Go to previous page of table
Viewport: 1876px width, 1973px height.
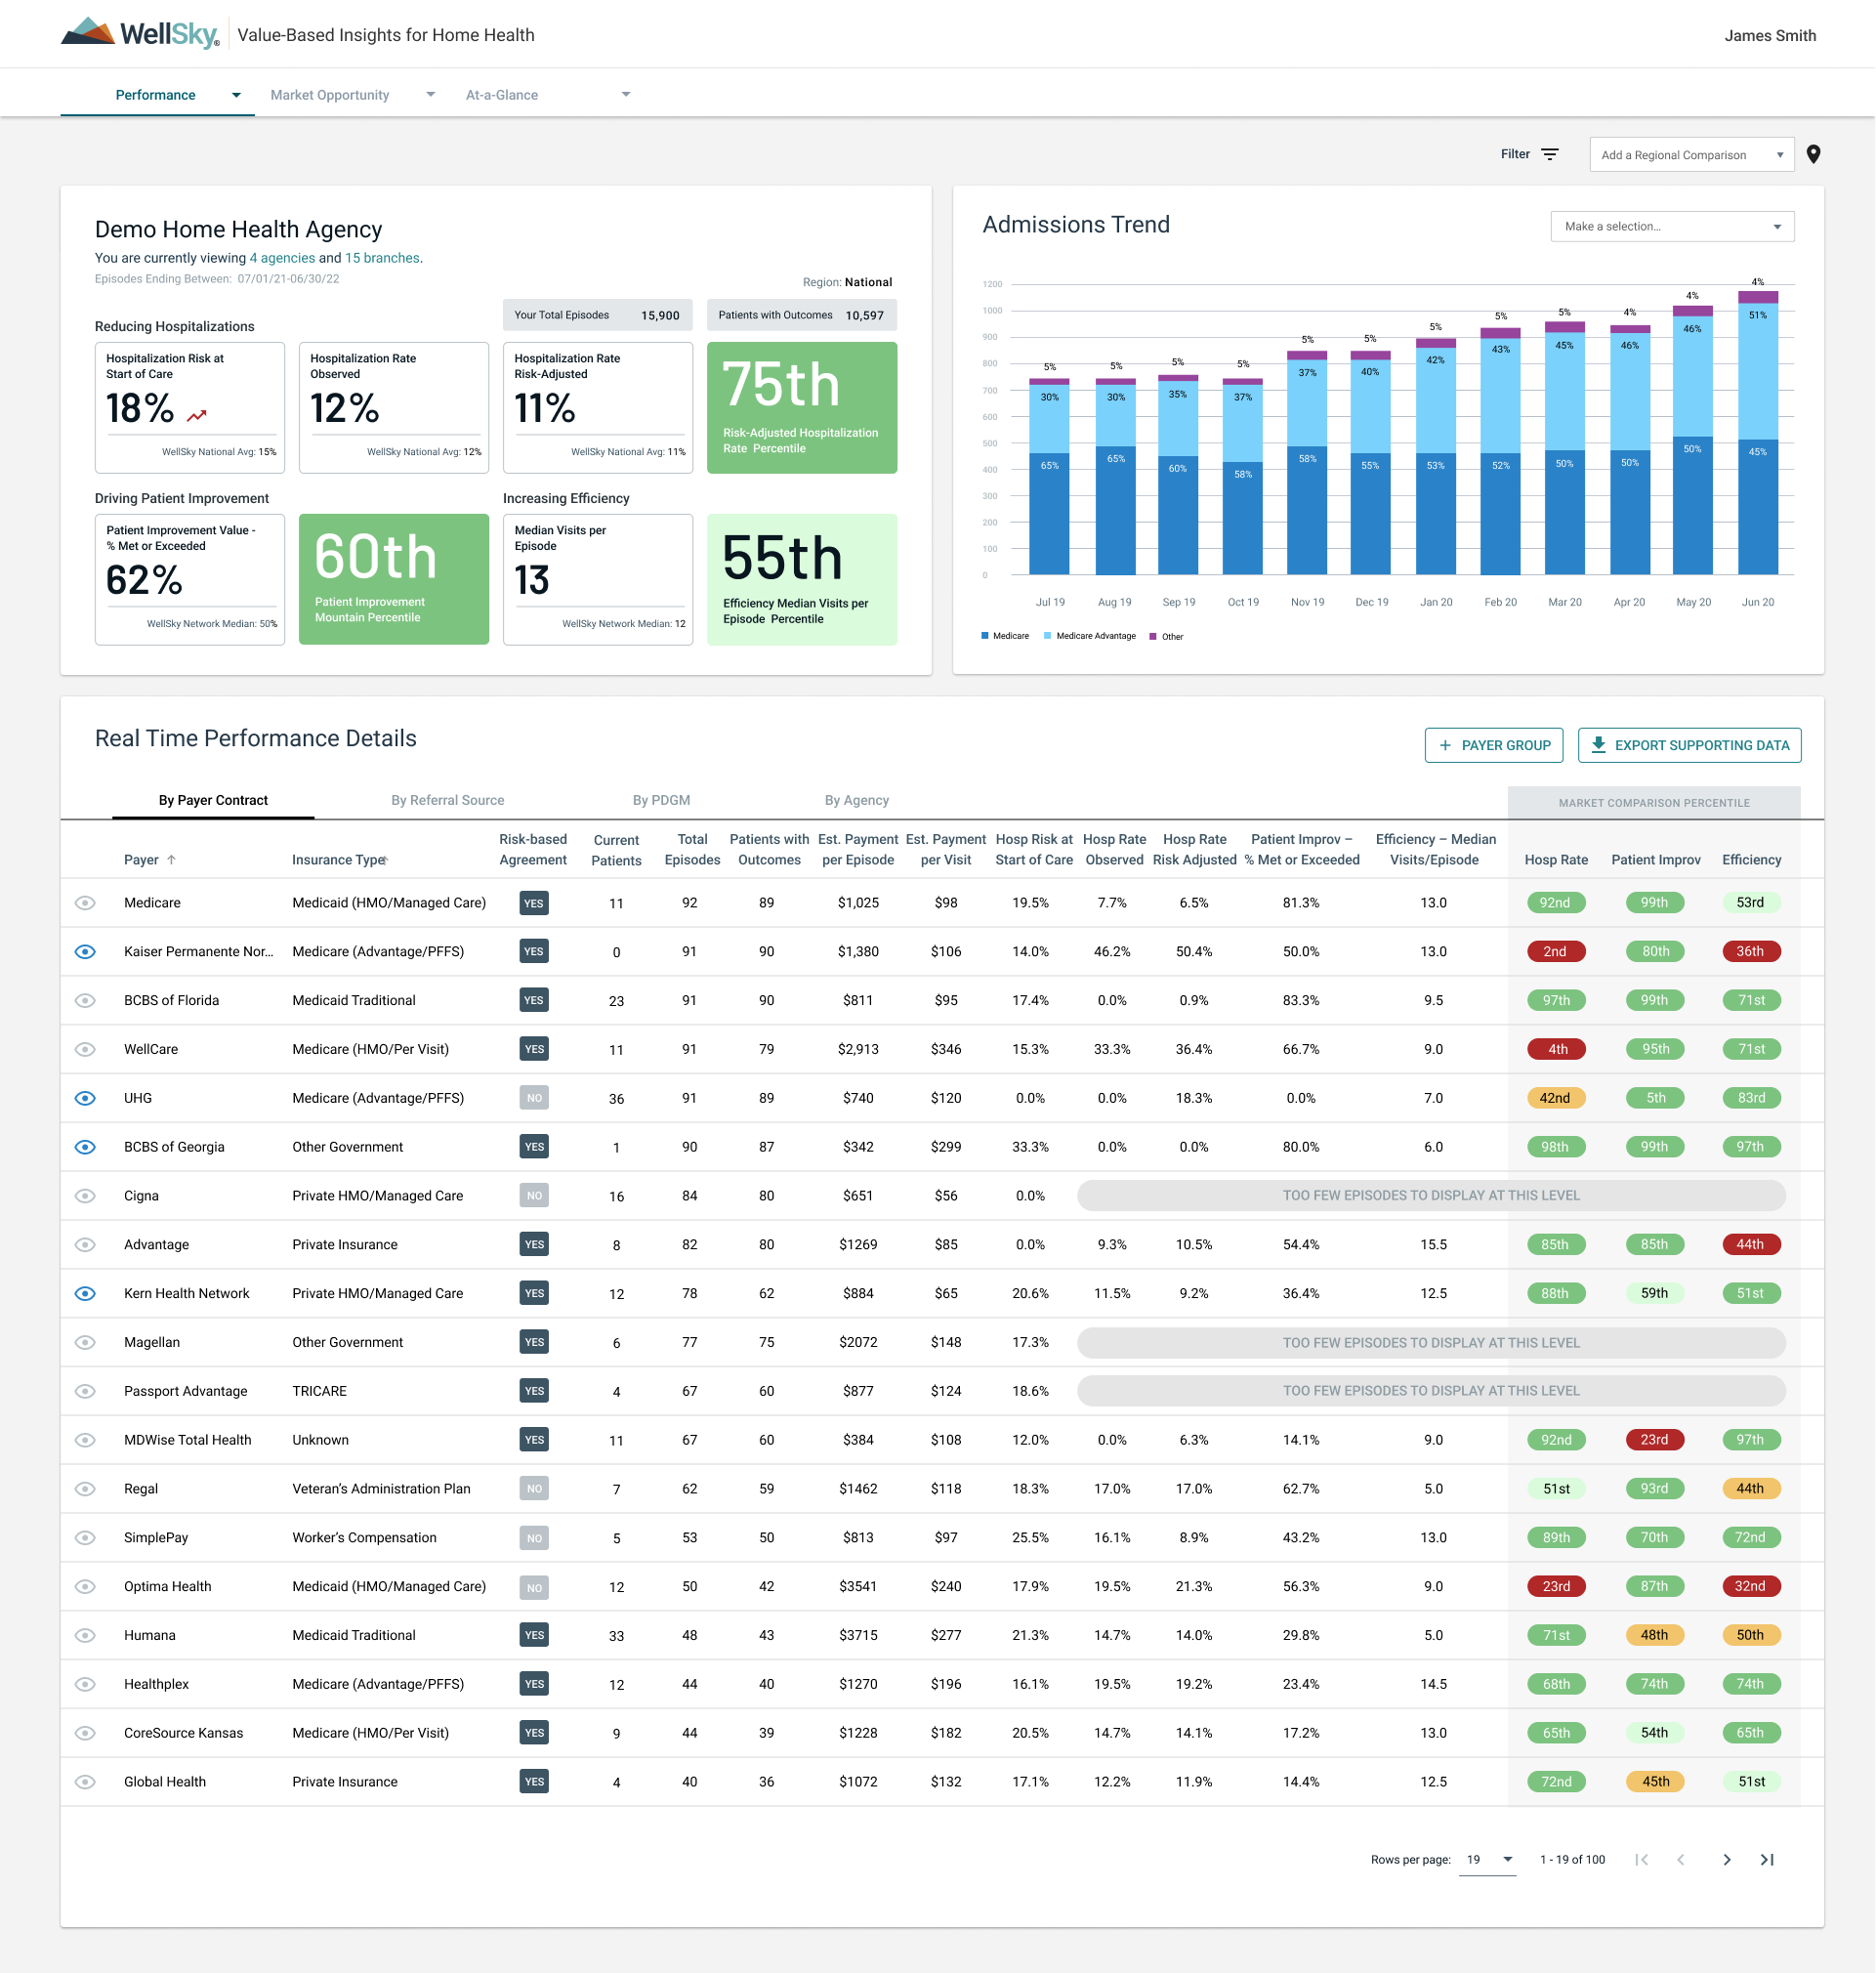pyautogui.click(x=1681, y=1860)
